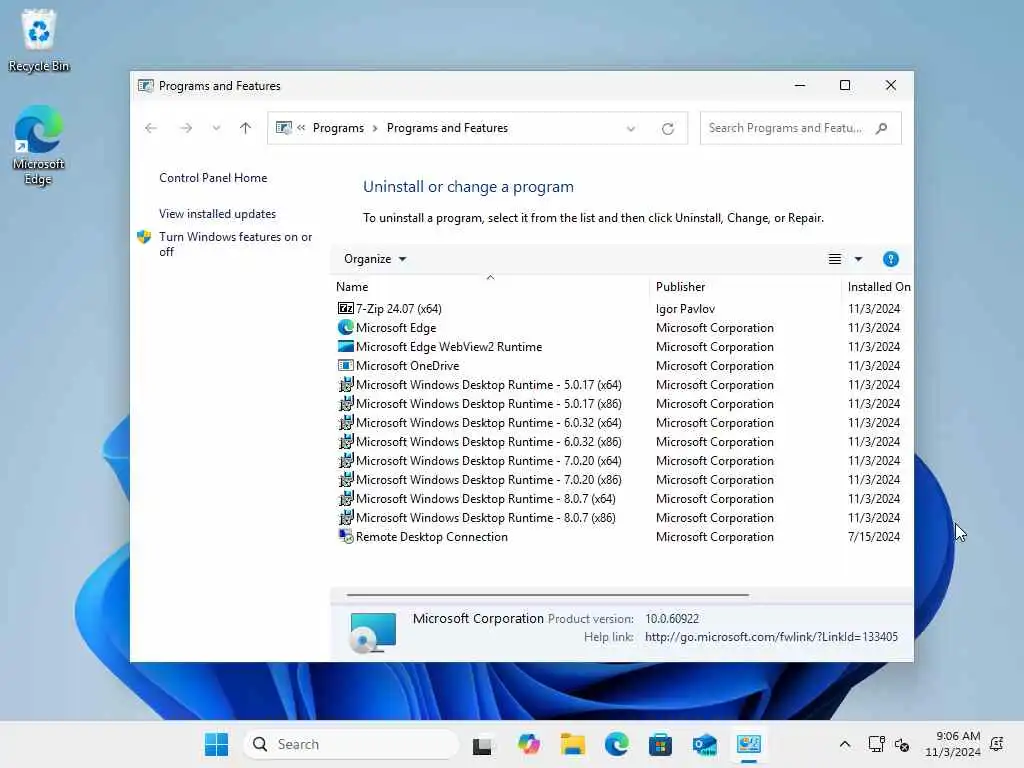Open View installed updates link

coord(217,214)
